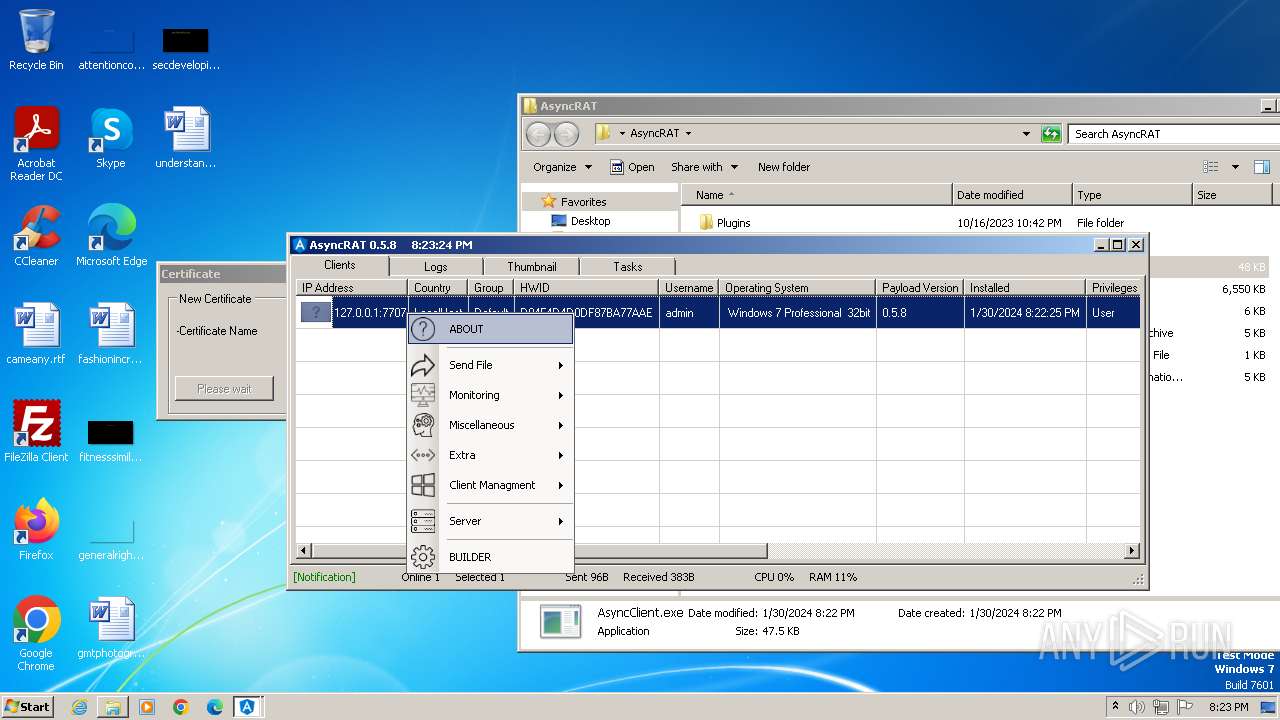Sort files by Type column
This screenshot has width=1280, height=720.
(x=1132, y=195)
